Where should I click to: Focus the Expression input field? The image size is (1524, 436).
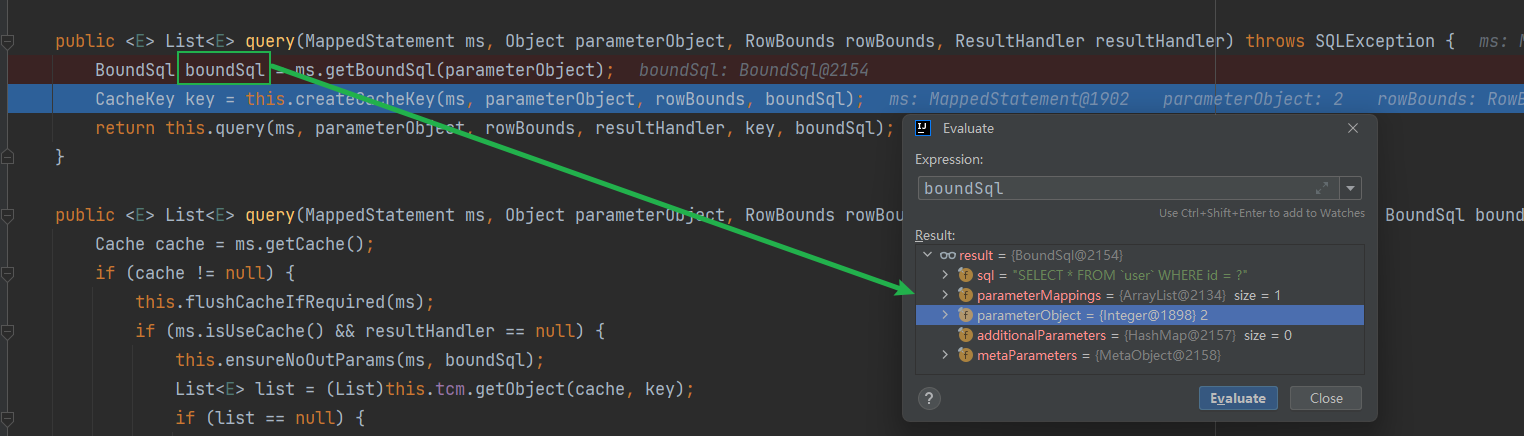[x=1110, y=188]
